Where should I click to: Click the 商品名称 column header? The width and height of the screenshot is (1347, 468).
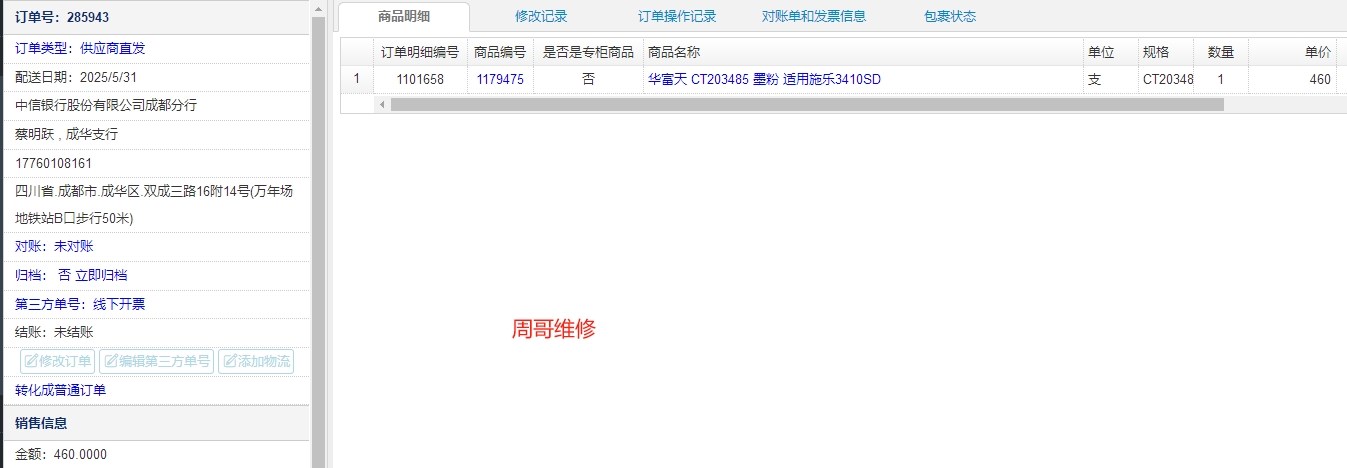(862, 52)
